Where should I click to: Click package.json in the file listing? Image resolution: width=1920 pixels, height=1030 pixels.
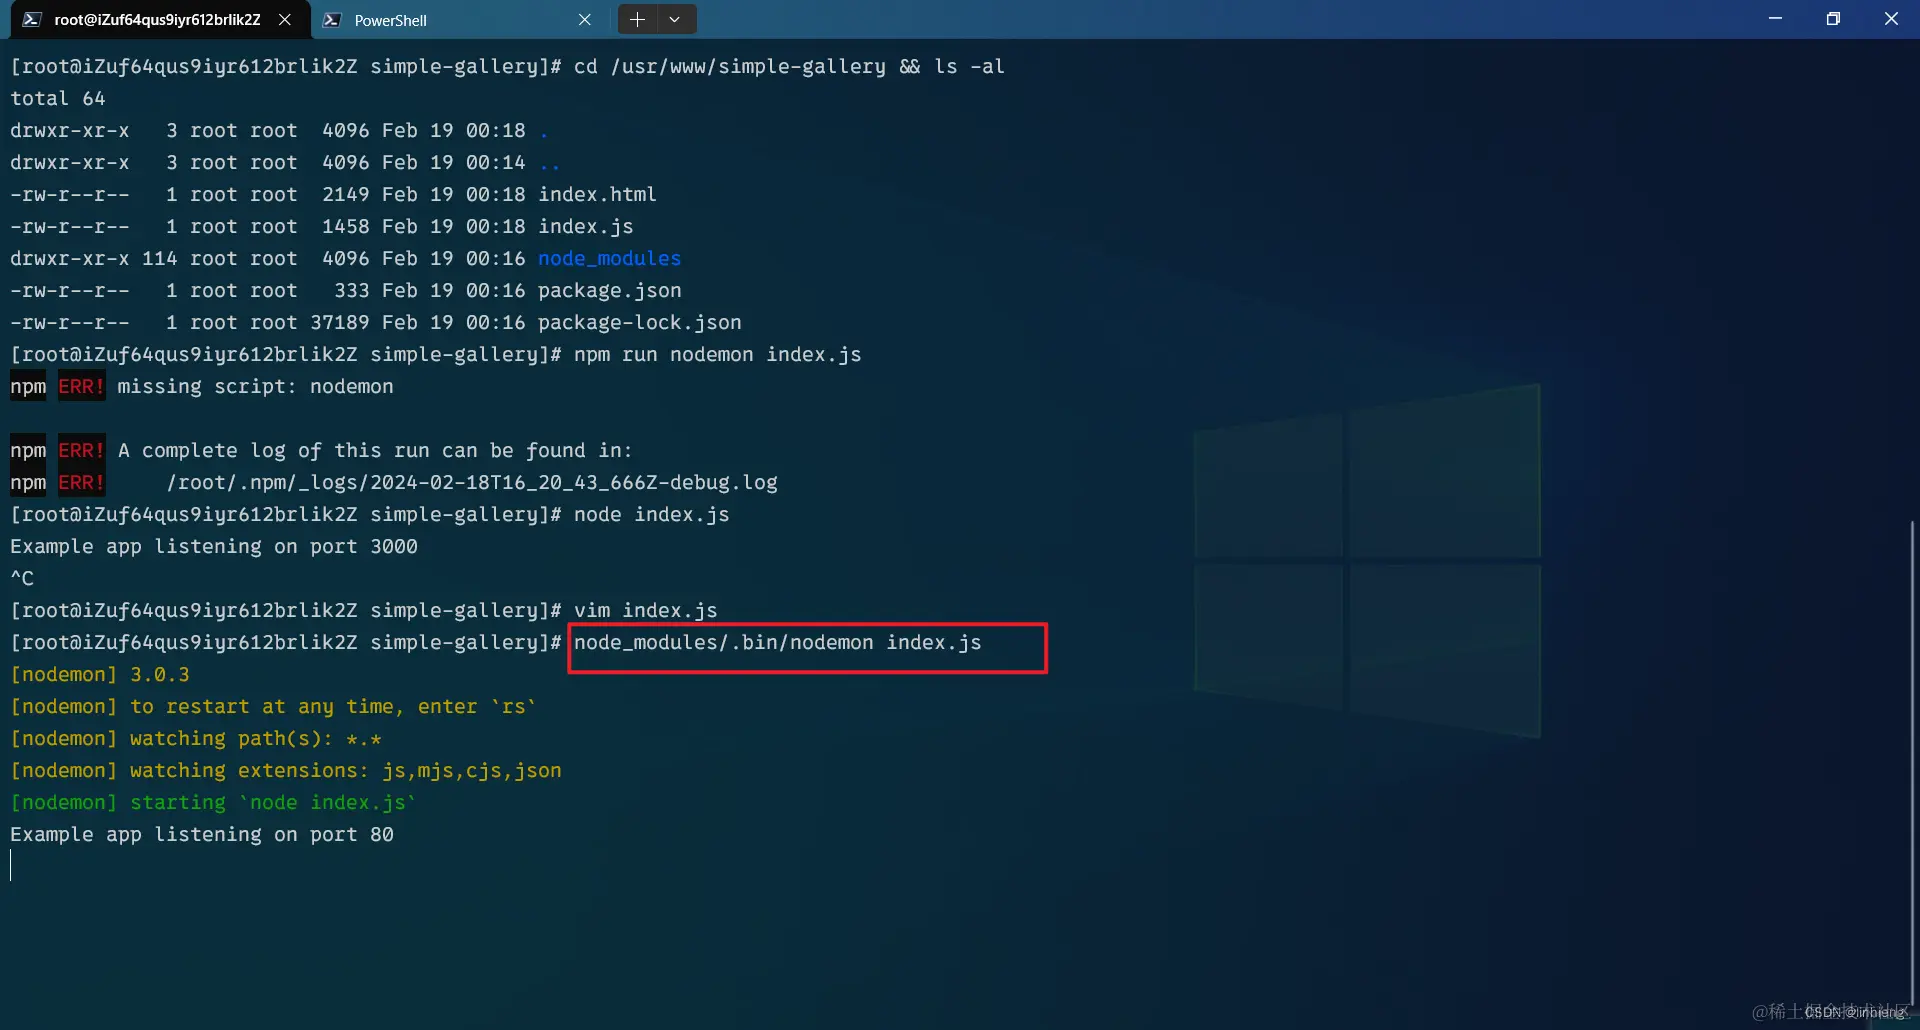610,290
